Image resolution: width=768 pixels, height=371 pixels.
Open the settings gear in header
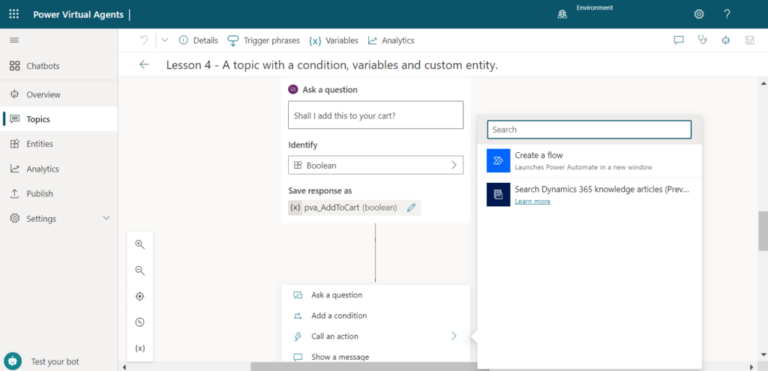[699, 15]
